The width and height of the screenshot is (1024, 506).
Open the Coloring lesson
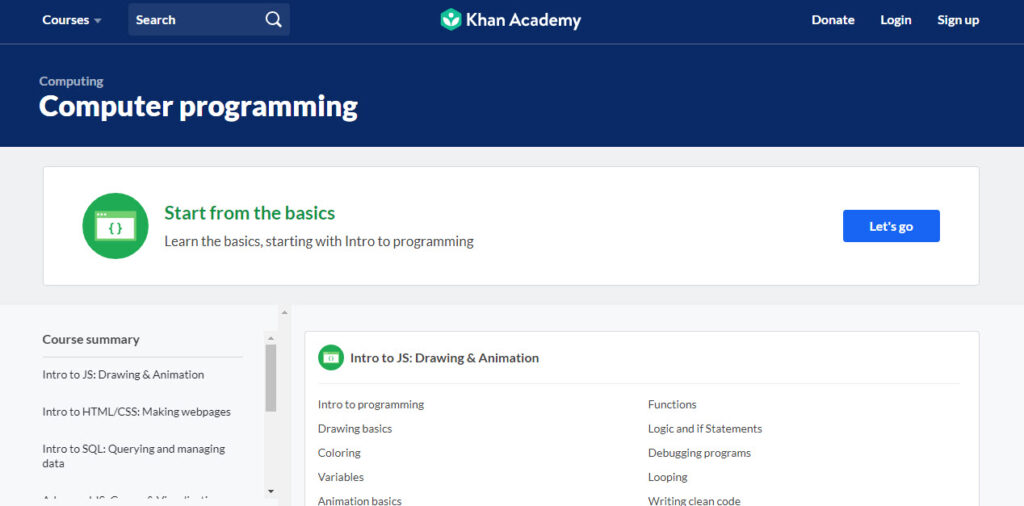[339, 452]
